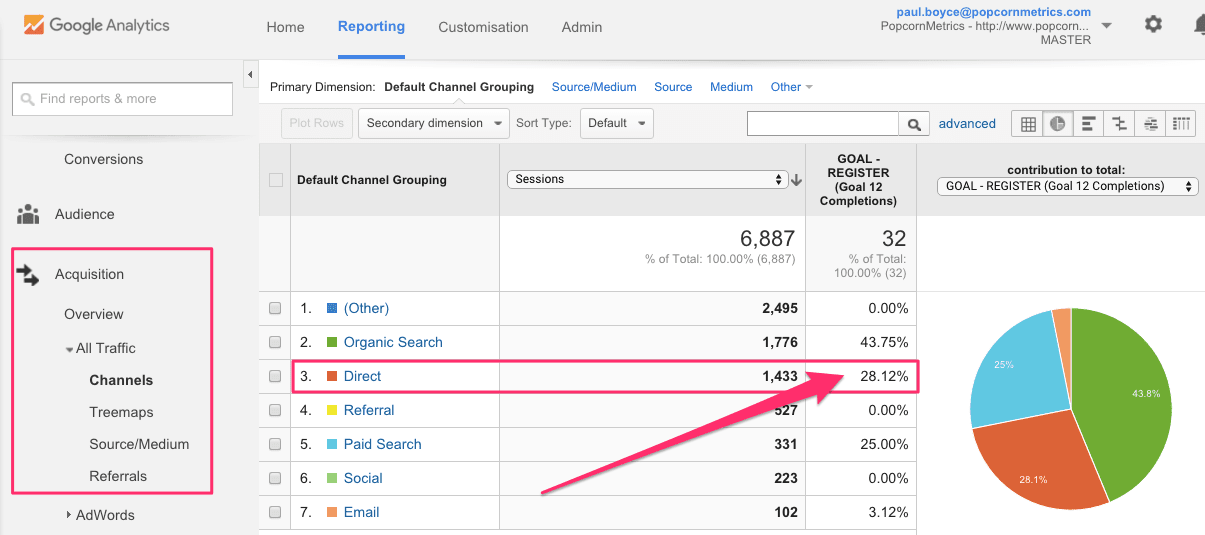Image resolution: width=1205 pixels, height=535 pixels.
Task: Check the Social row checkbox
Action: point(276,478)
